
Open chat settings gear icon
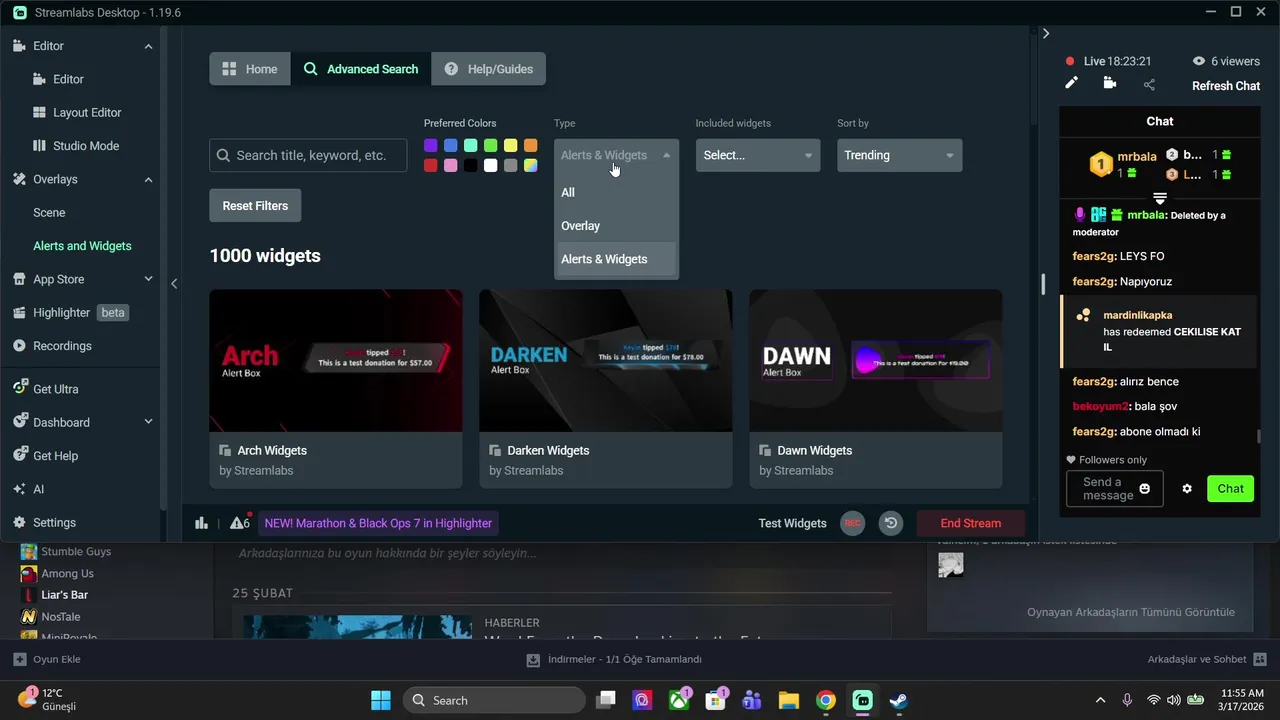pos(1187,489)
